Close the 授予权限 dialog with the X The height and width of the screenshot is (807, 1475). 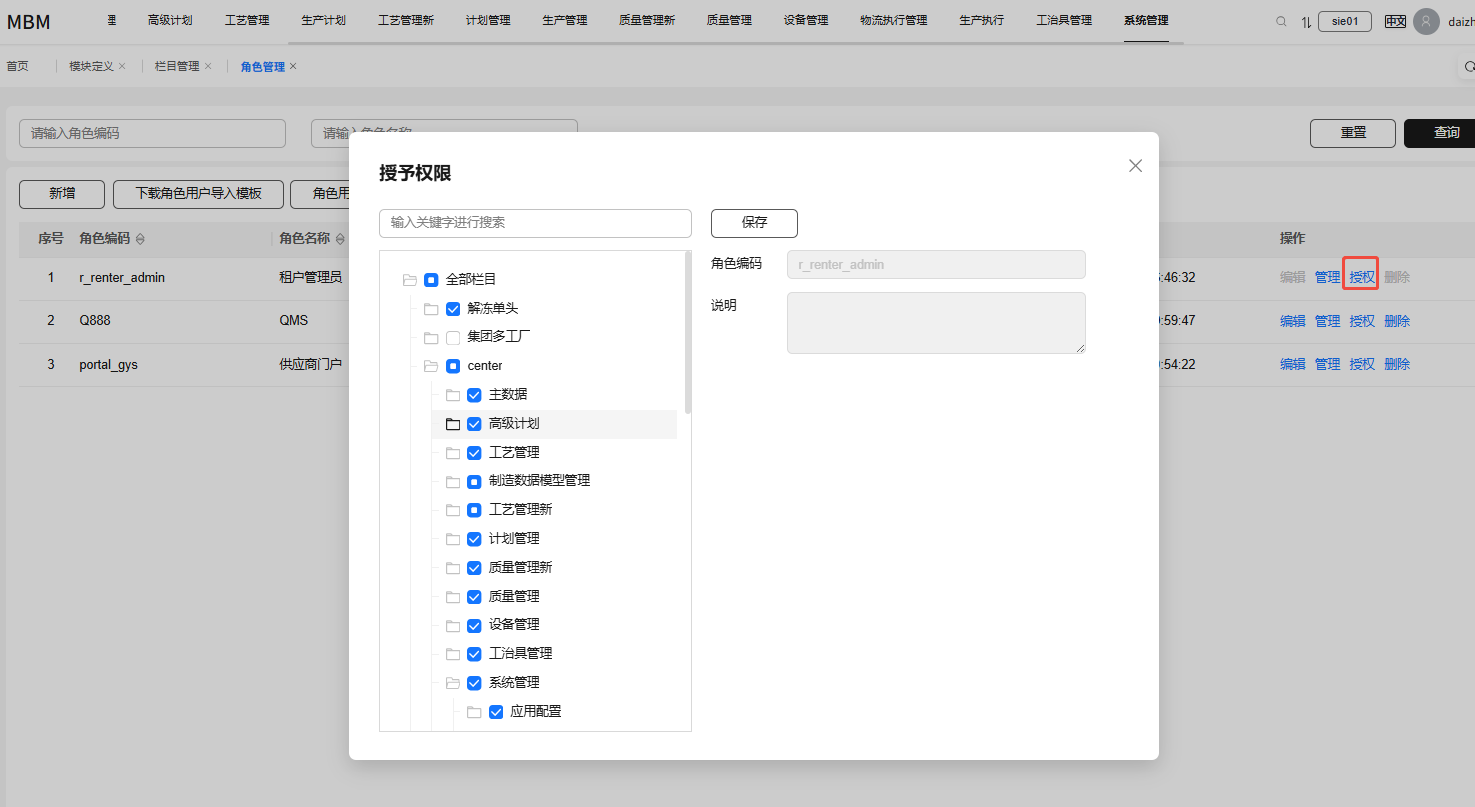click(x=1135, y=166)
